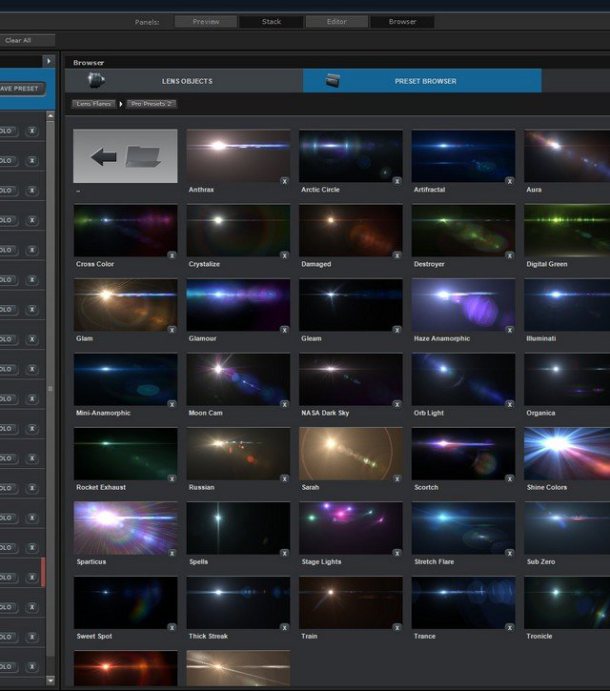This screenshot has height=691, width=610.
Task: Remove the Scortch preset via its X icon
Action: (510, 479)
